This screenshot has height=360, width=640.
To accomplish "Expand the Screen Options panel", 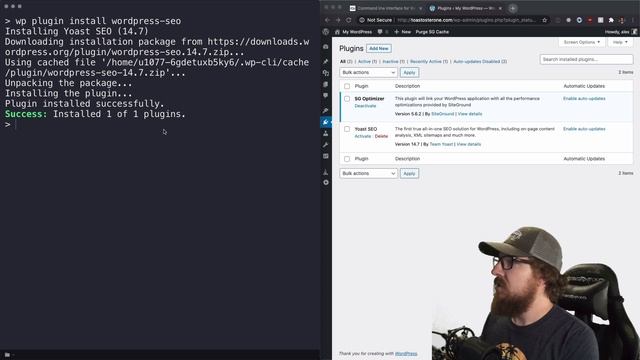I will click(x=582, y=42).
